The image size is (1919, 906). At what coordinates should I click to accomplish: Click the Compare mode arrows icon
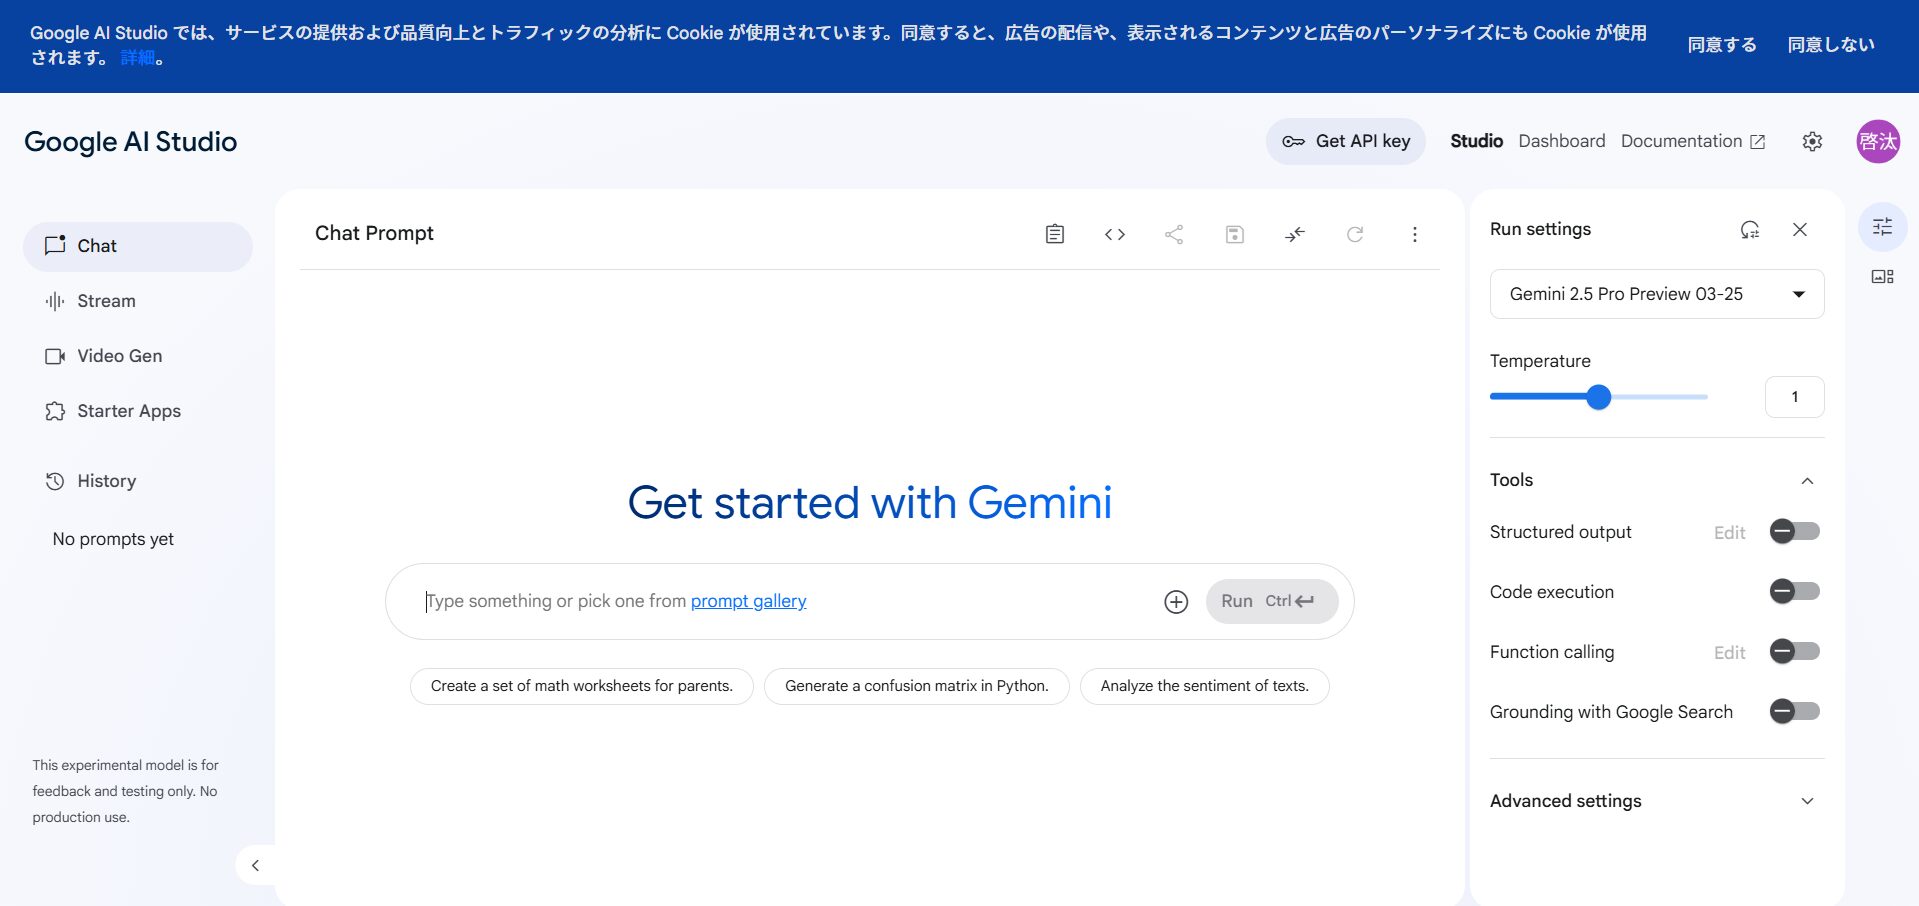click(x=1294, y=234)
